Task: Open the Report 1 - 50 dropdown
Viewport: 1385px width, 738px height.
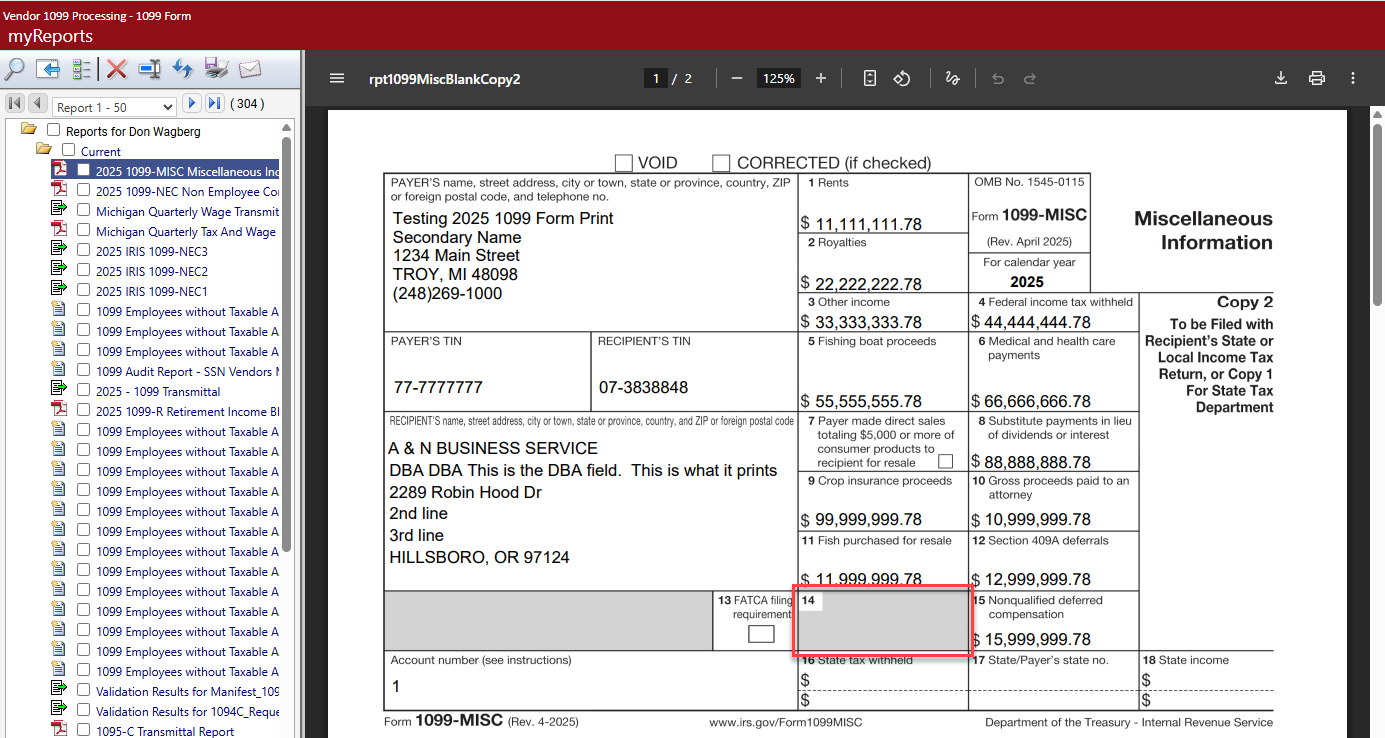Action: [x=115, y=107]
